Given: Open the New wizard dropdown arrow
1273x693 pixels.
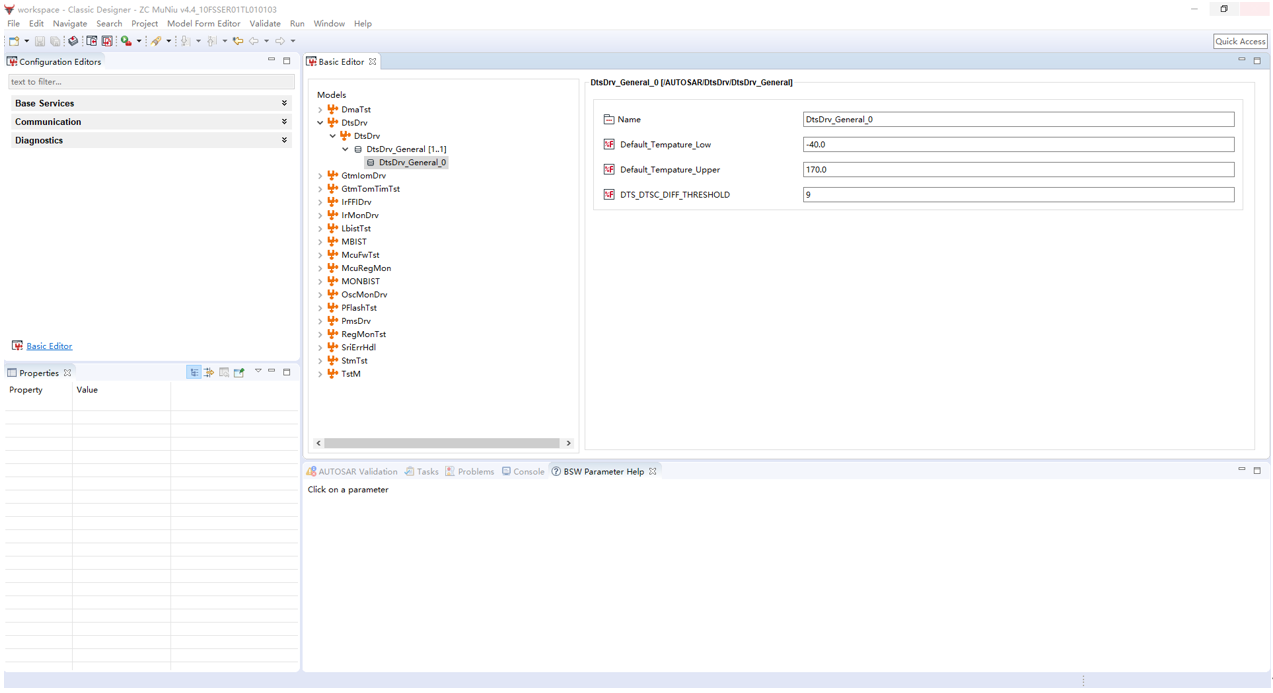Looking at the screenshot, I should 27,41.
